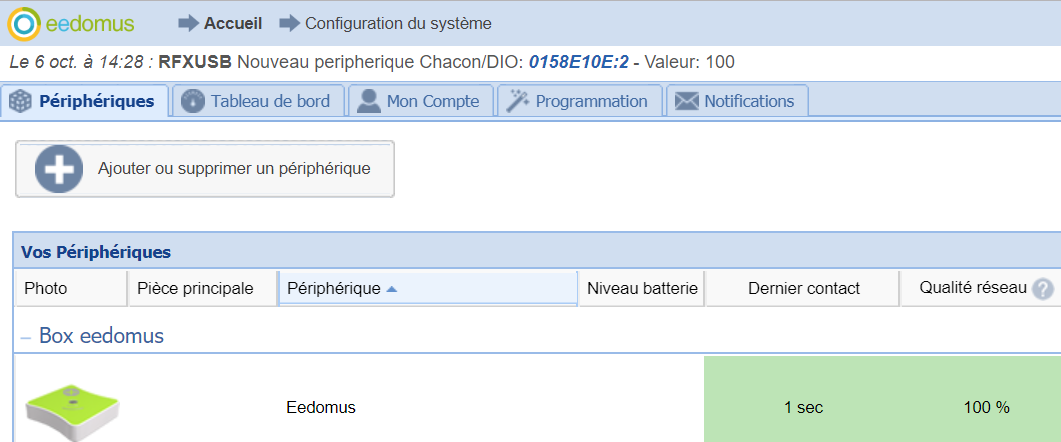Switch to the Tableau de bord tab
The height and width of the screenshot is (442, 1061).
coord(258,102)
